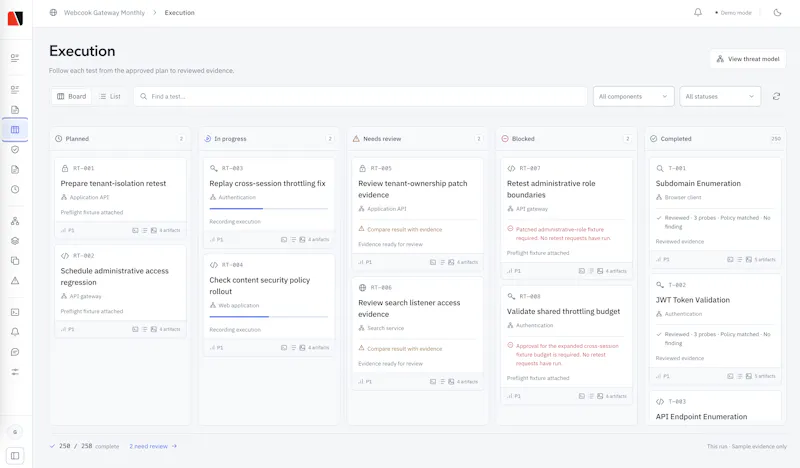Click the Find a test search field
Image resolution: width=800 pixels, height=468 pixels.
pos(361,96)
